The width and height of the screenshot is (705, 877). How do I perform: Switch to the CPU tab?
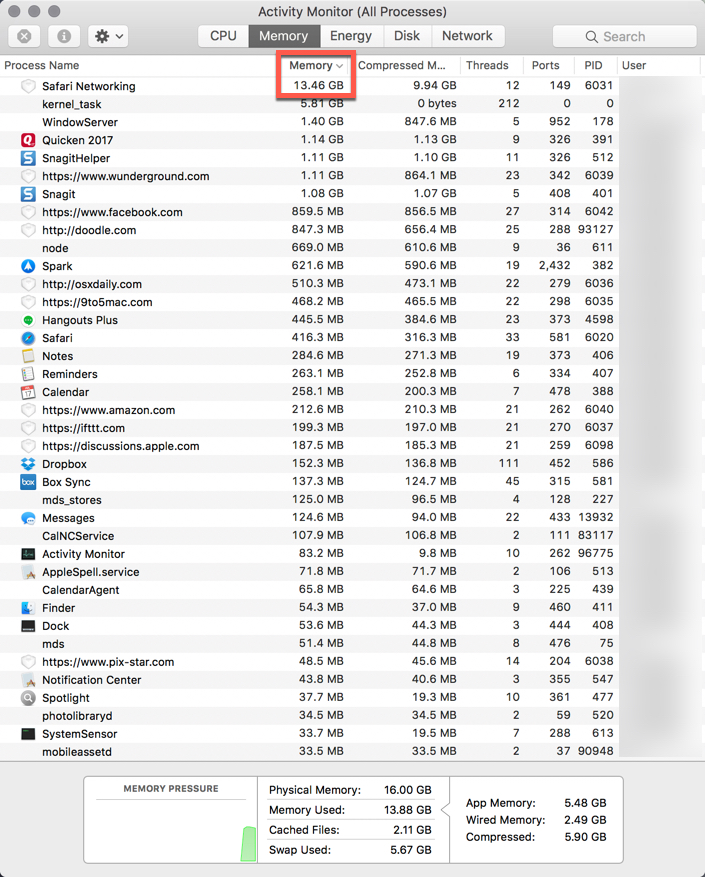(223, 36)
